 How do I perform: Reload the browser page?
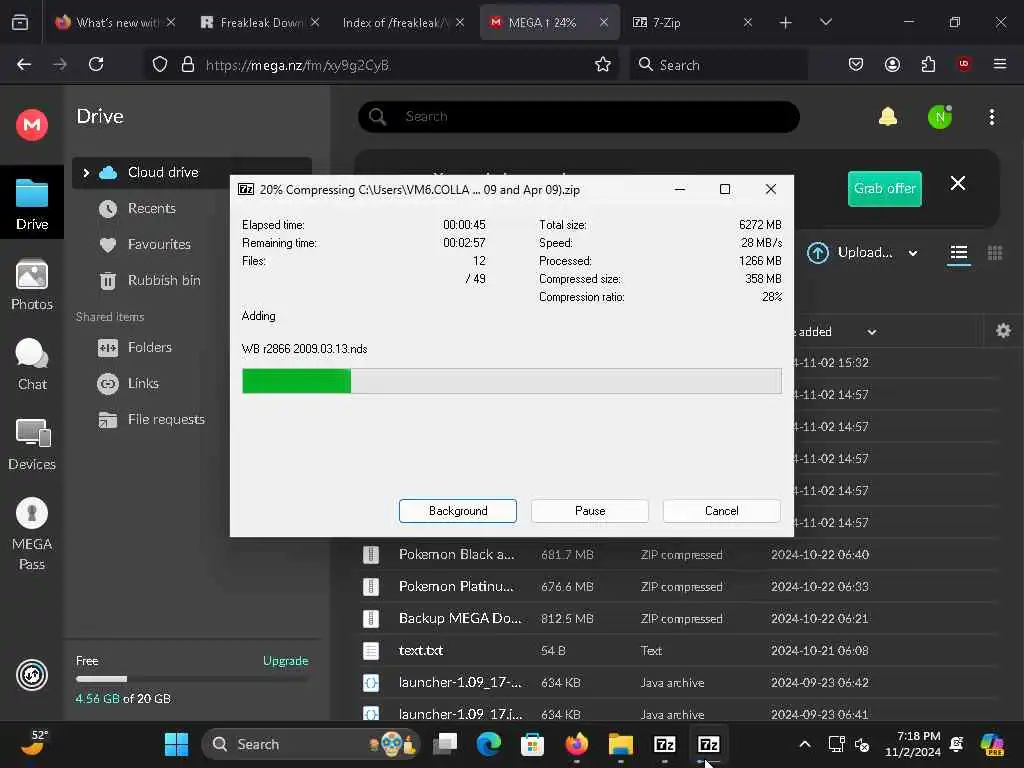96,64
